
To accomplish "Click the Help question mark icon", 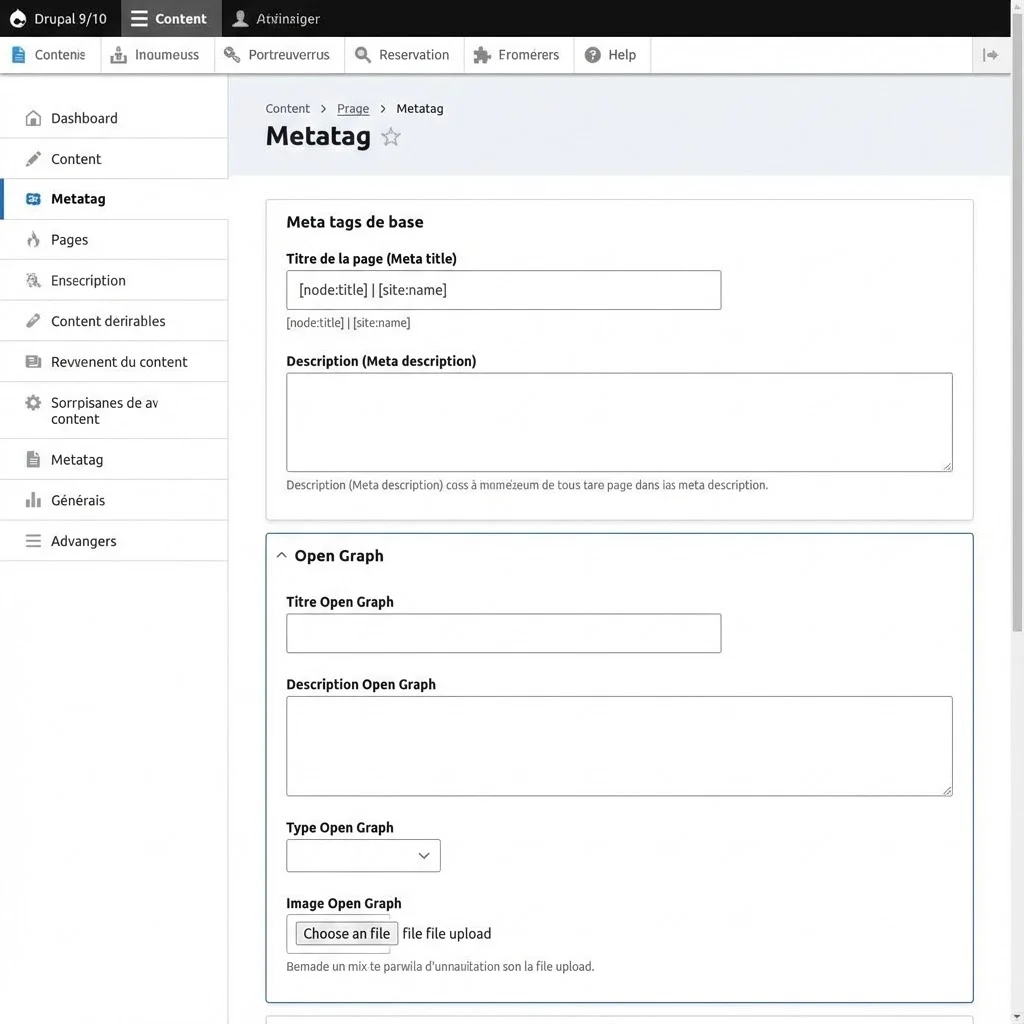I will coord(593,55).
